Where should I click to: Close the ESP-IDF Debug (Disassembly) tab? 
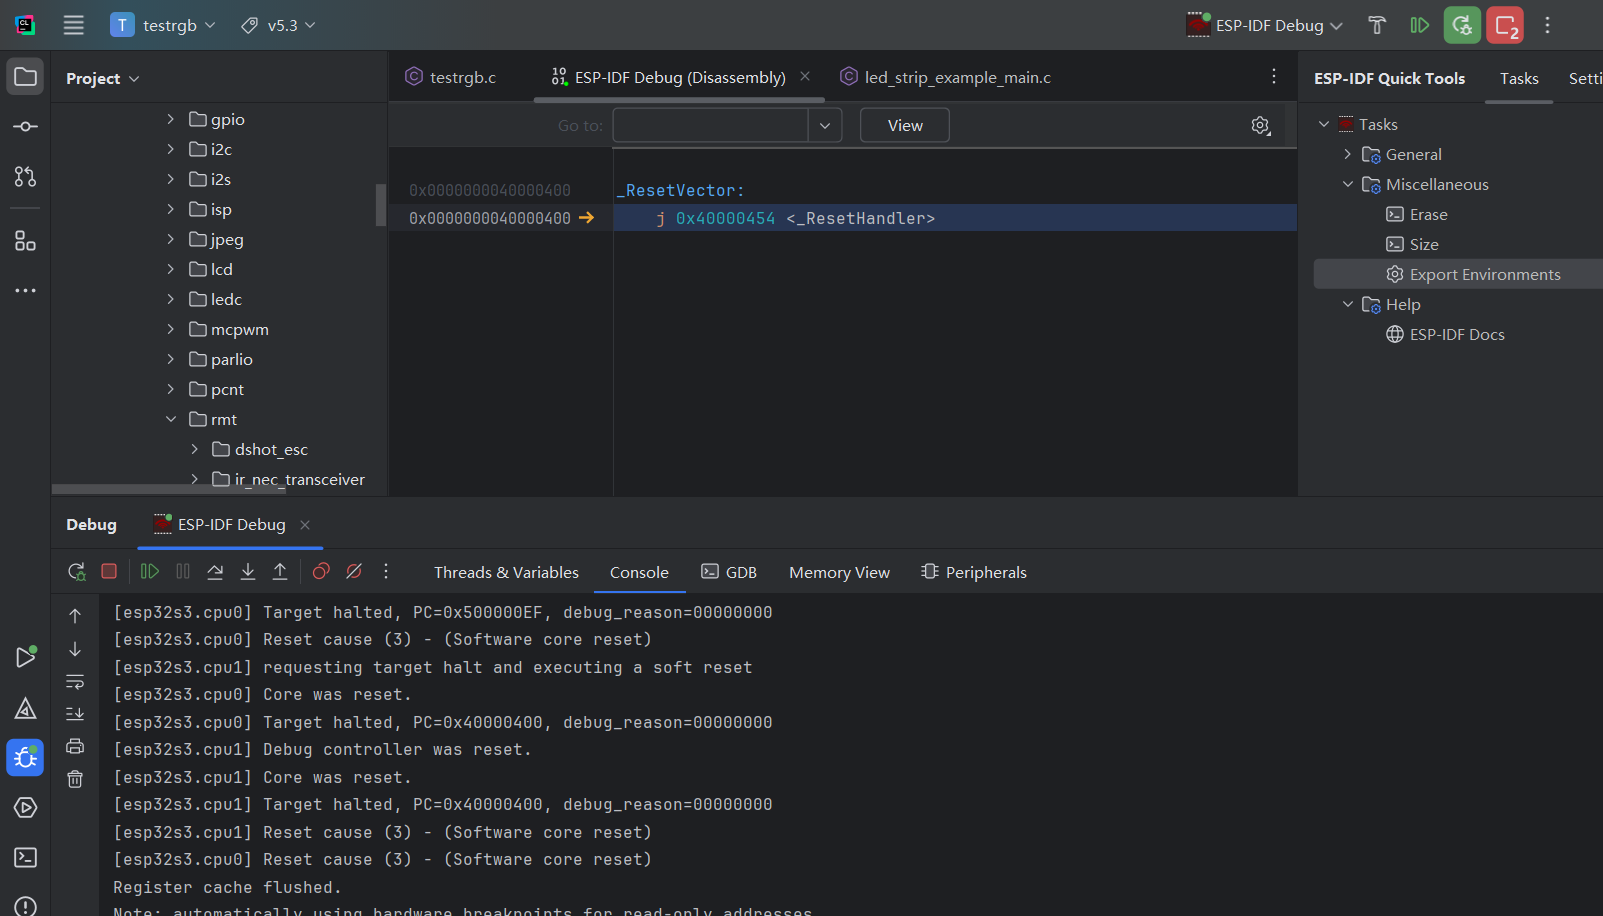click(x=805, y=76)
